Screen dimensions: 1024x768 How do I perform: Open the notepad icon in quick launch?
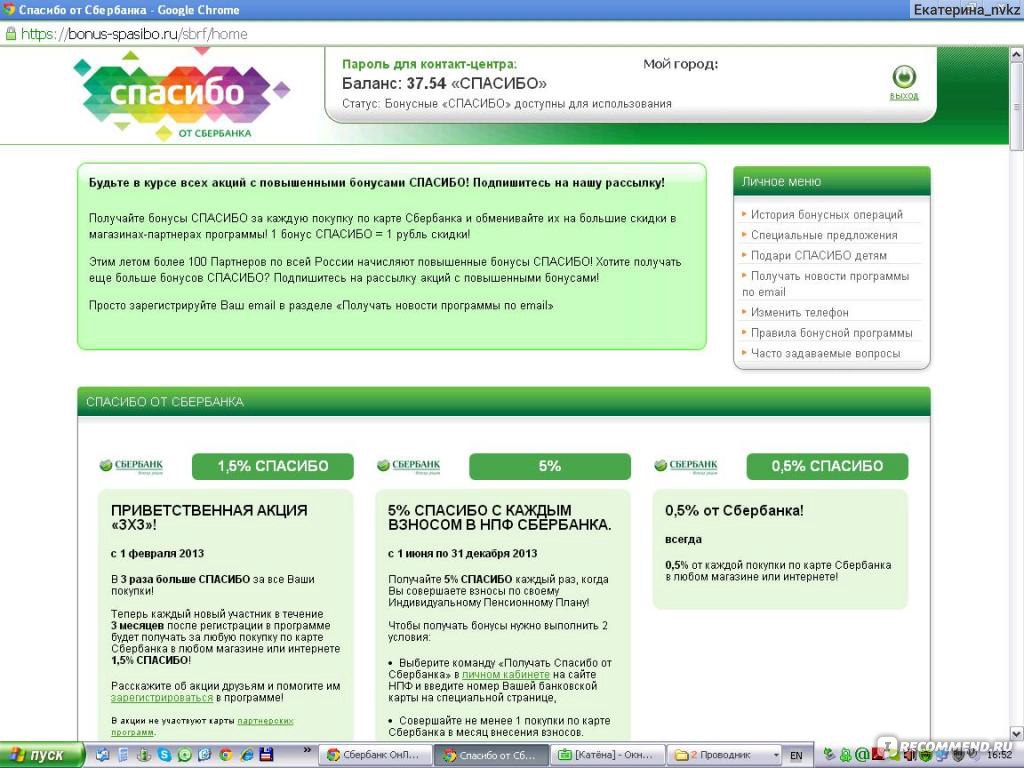point(123,755)
